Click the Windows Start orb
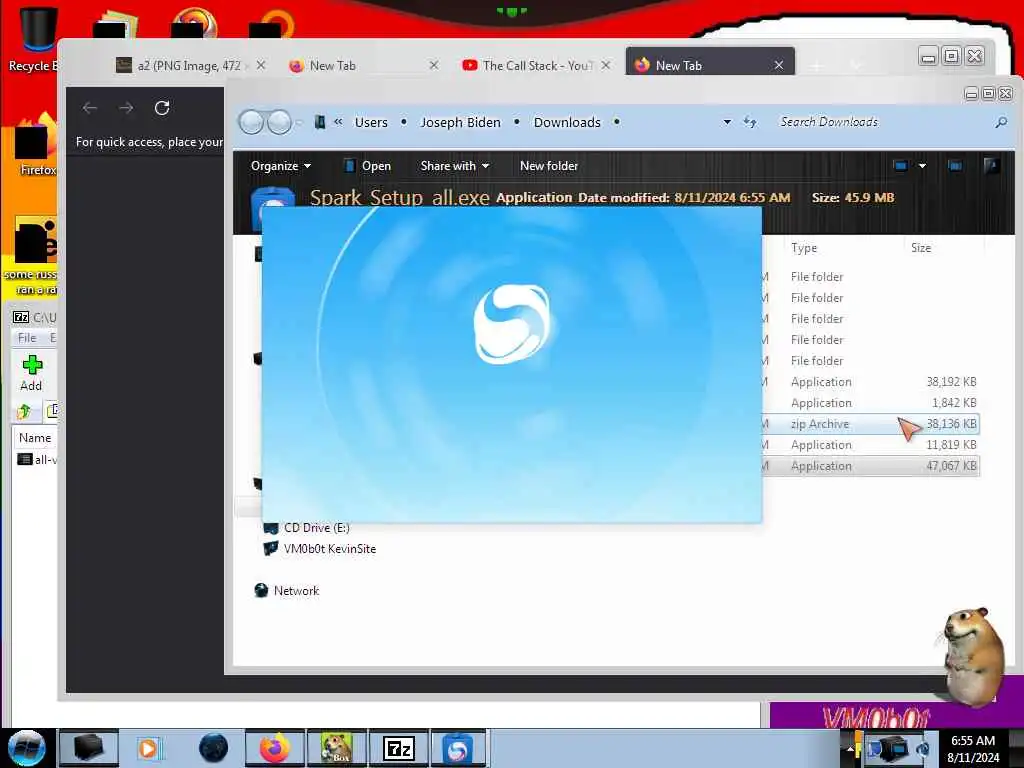1024x768 pixels. click(x=27, y=748)
